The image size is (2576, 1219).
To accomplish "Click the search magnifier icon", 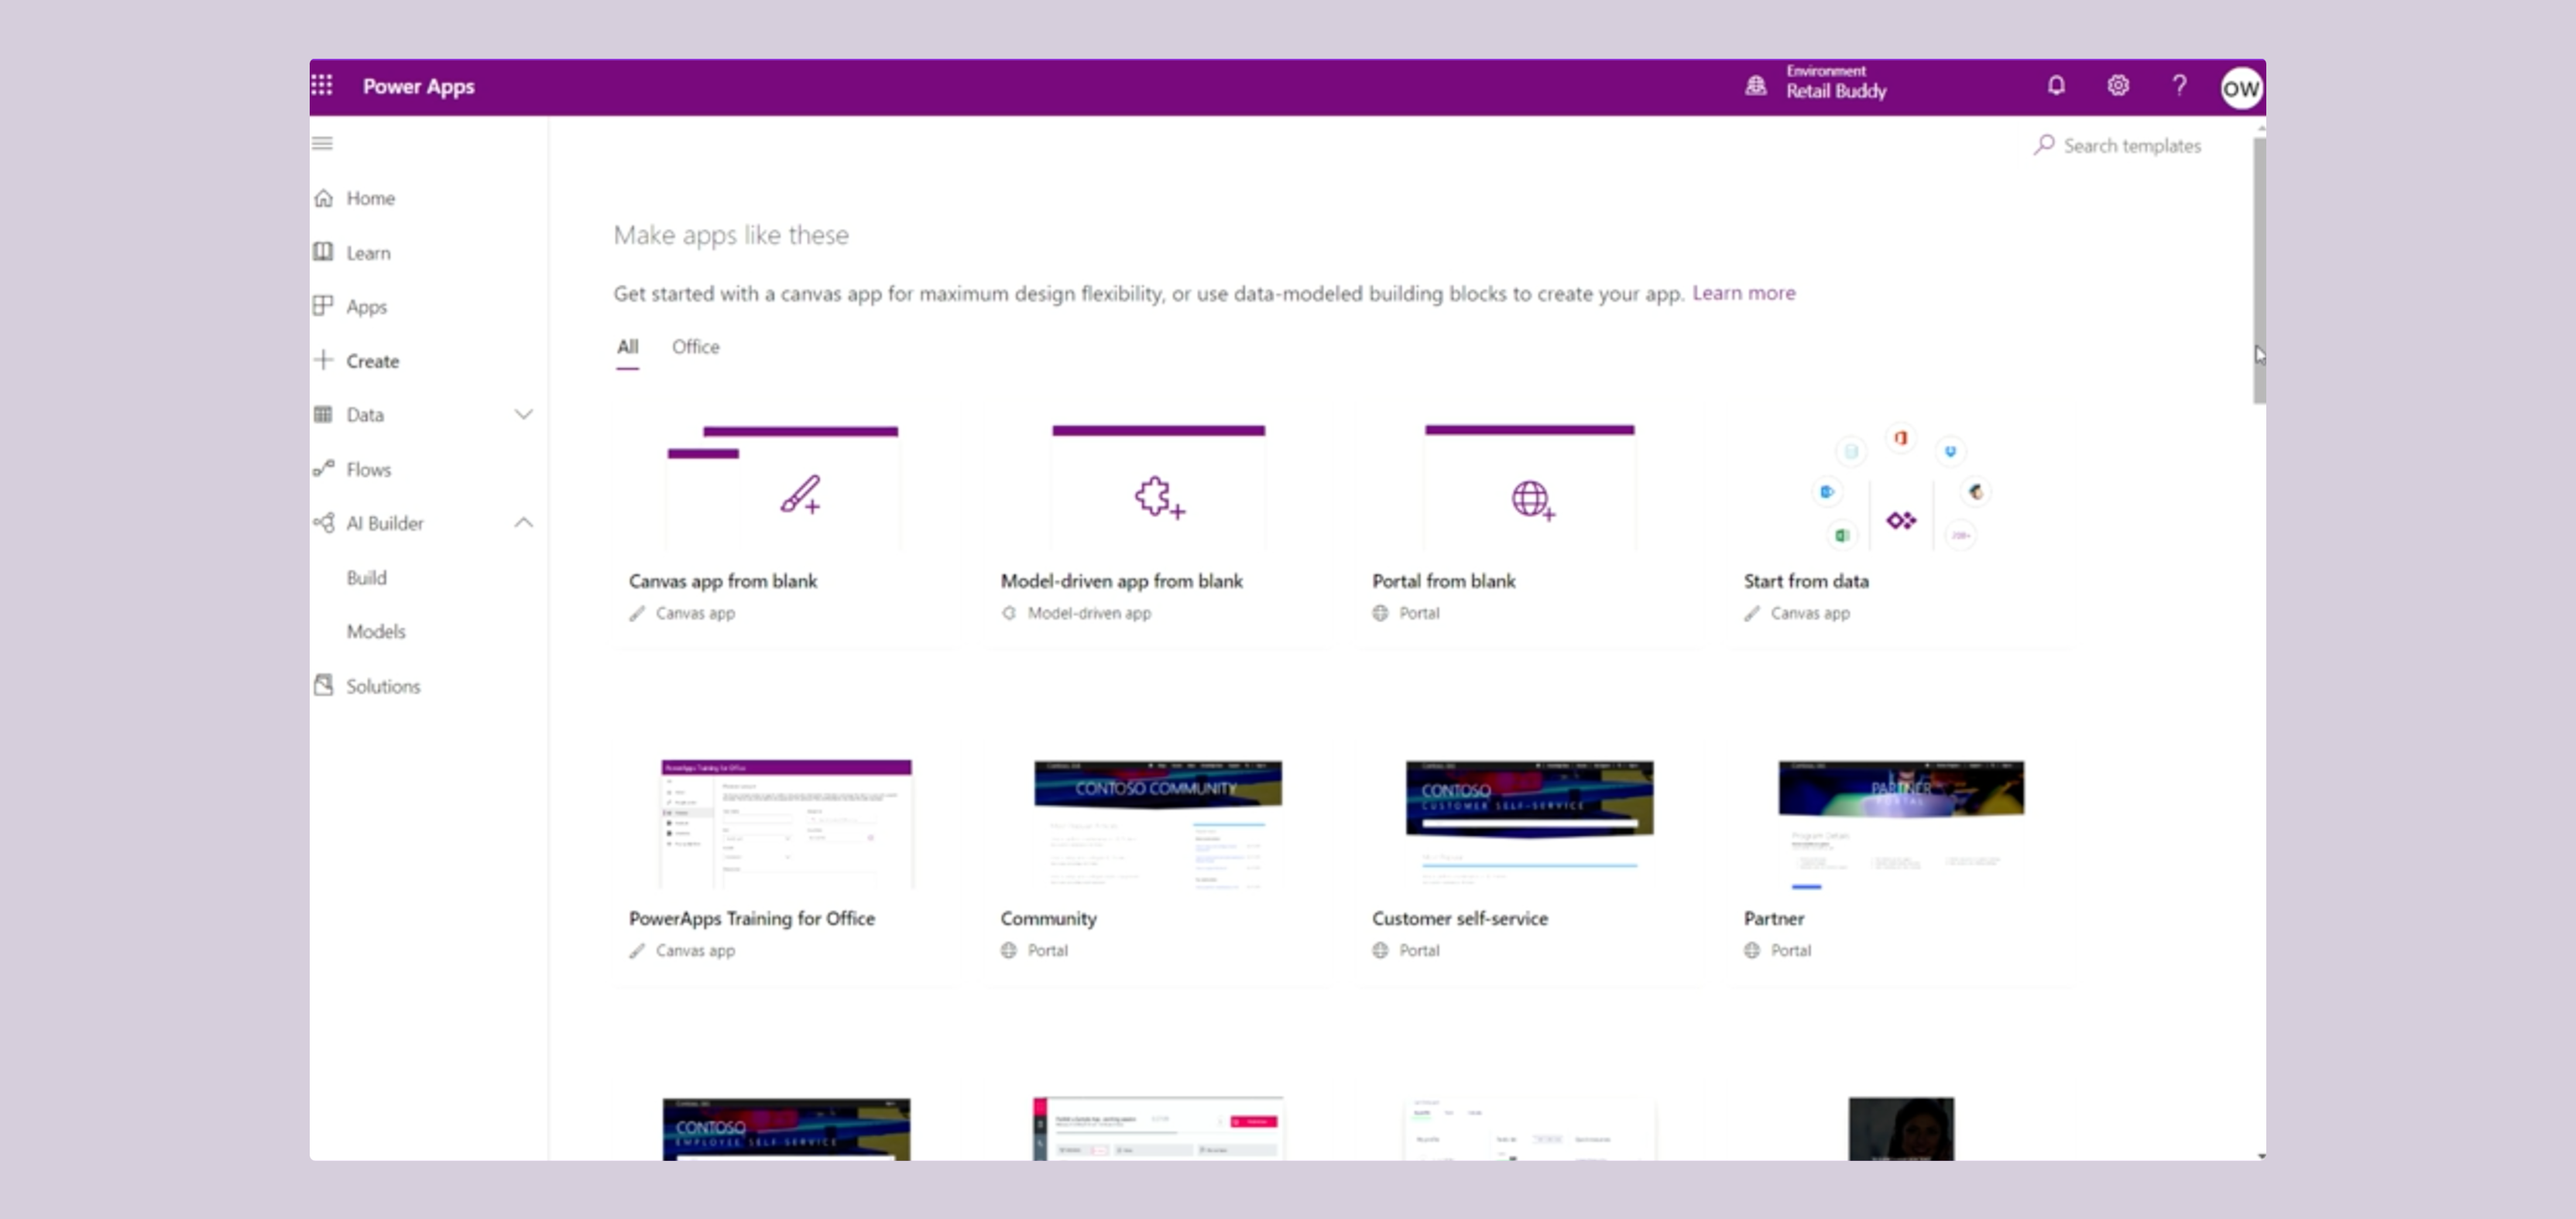I will [2044, 145].
